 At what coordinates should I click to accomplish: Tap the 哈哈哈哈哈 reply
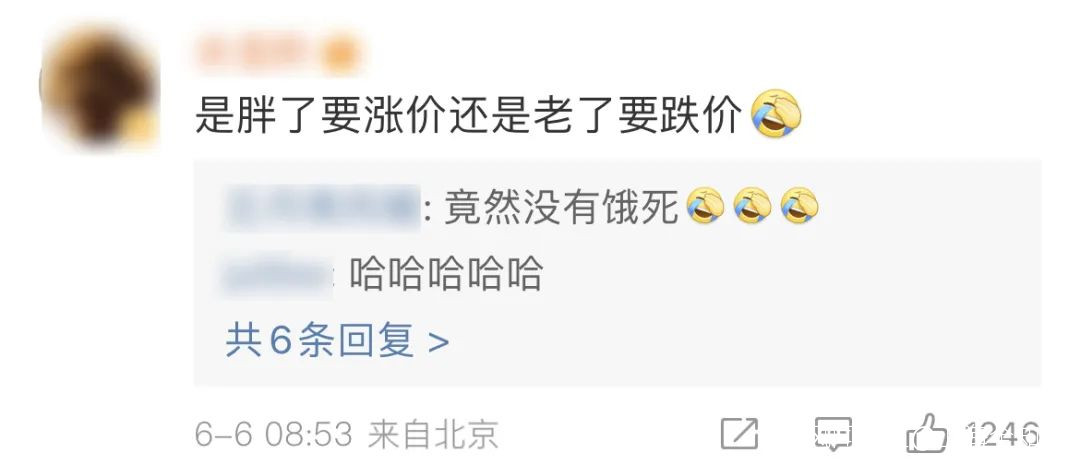pos(446,273)
